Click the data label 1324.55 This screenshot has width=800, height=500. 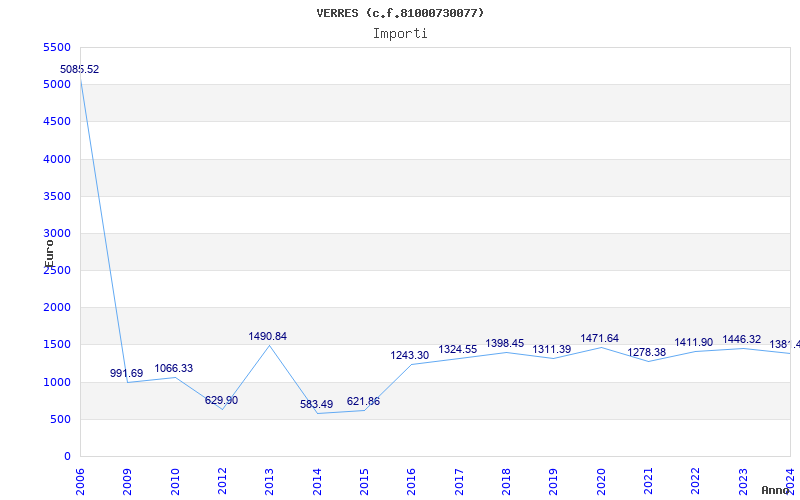coord(458,349)
